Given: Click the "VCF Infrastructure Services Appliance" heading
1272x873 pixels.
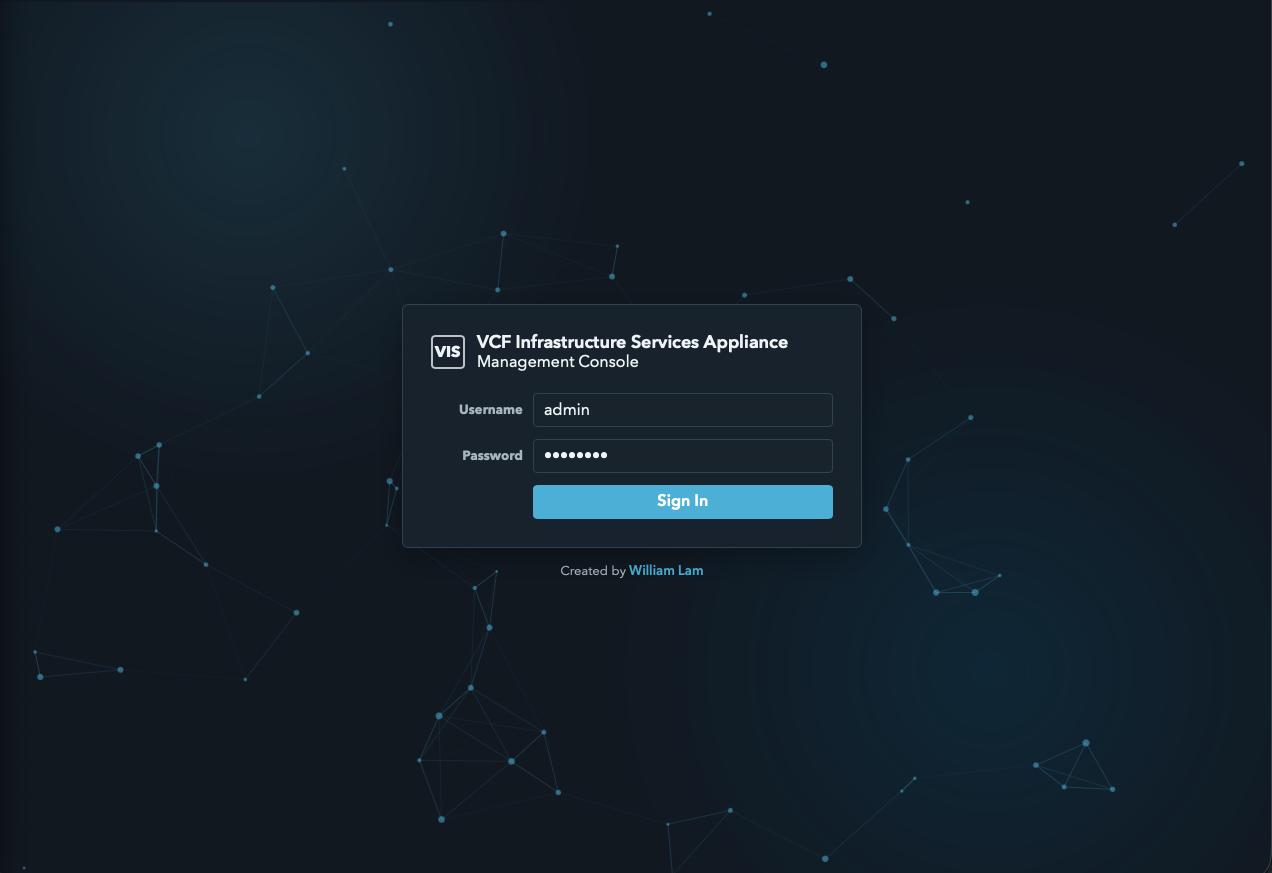Looking at the screenshot, I should [632, 342].
